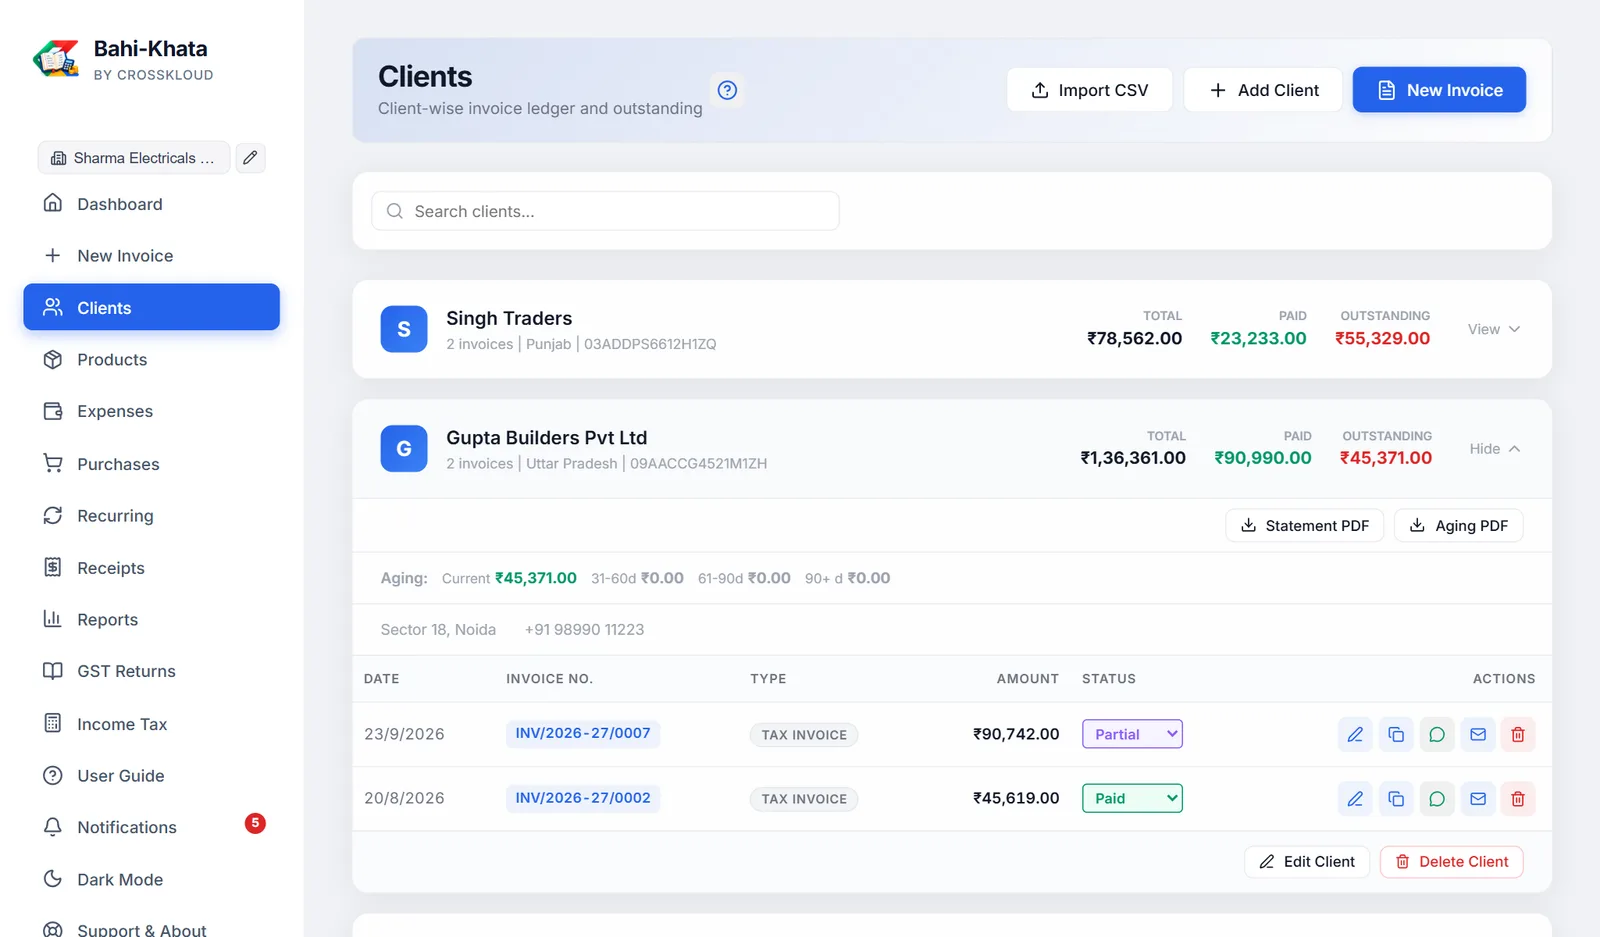Click the Edit Client button
Viewport: 1600px width, 937px height.
(1307, 862)
